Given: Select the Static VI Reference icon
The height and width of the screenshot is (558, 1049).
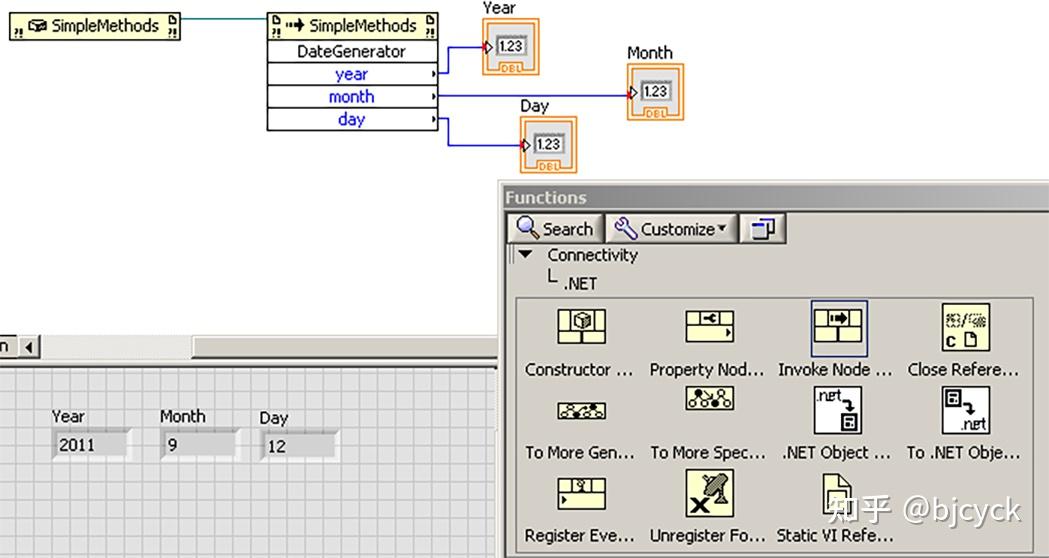Looking at the screenshot, I should point(837,493).
